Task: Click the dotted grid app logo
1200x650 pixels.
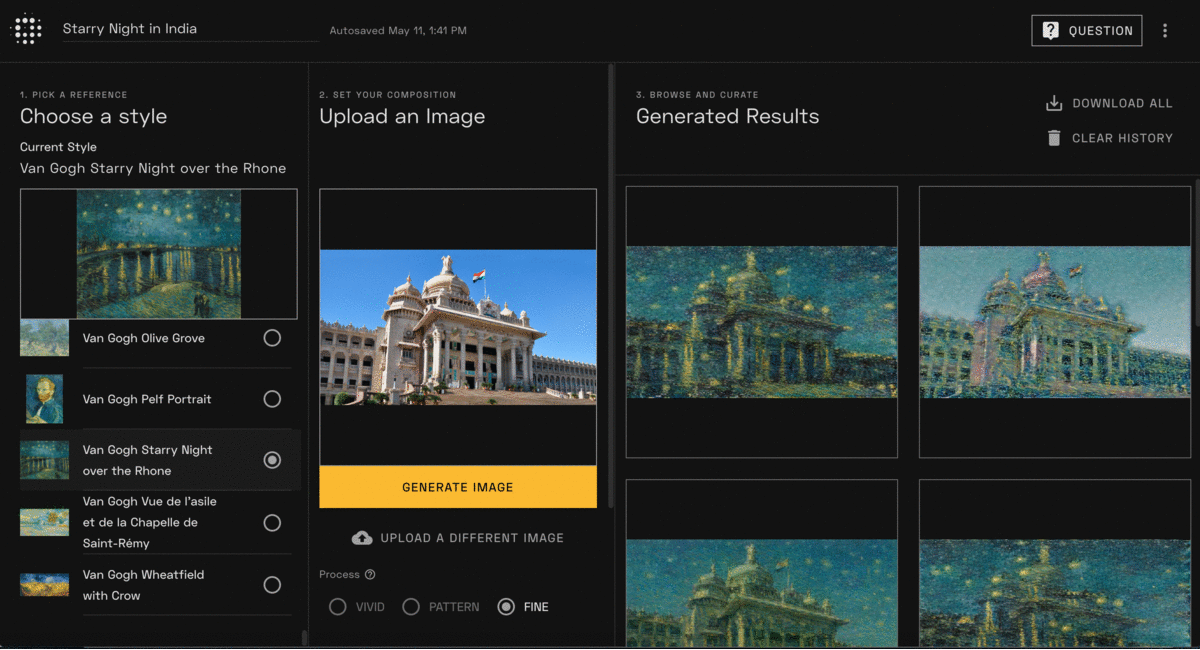Action: pyautogui.click(x=26, y=28)
